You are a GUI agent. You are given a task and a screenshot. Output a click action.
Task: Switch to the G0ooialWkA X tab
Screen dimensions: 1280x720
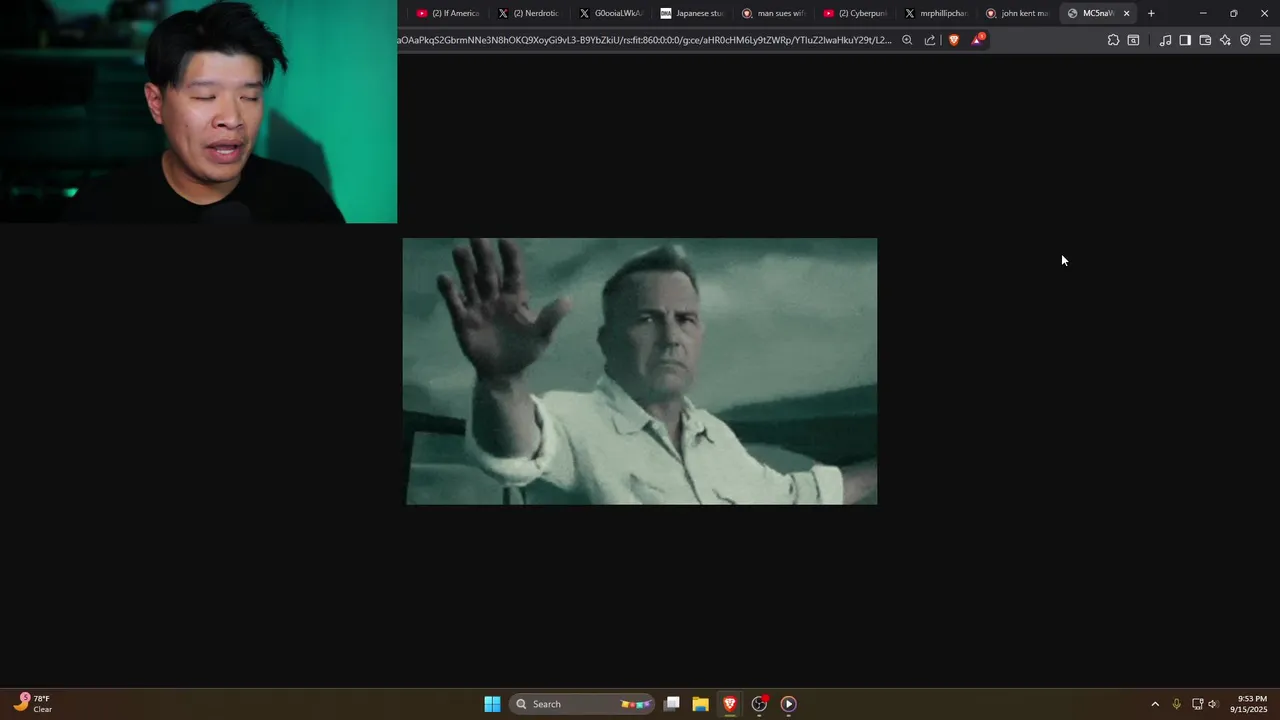click(610, 13)
